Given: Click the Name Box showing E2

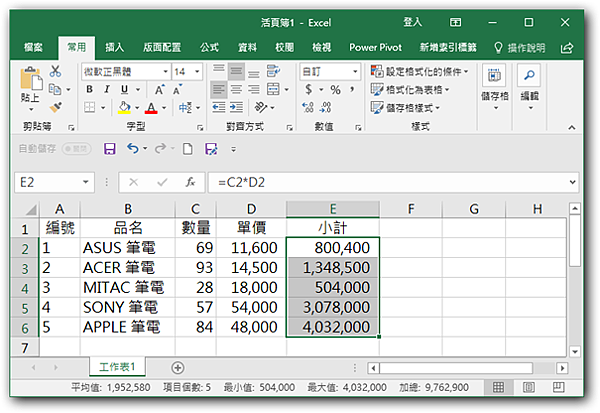Looking at the screenshot, I should [x=54, y=182].
